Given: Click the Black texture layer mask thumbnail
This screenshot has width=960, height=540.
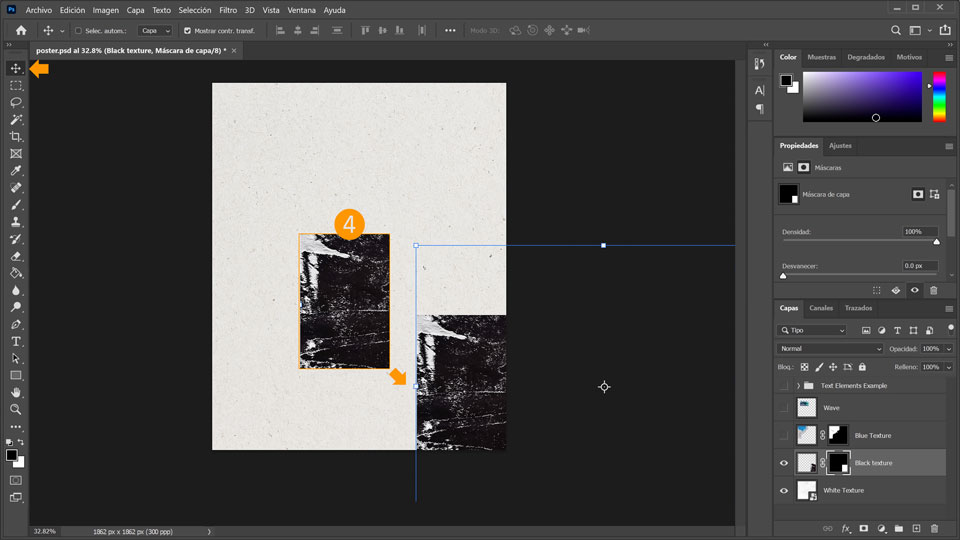Looking at the screenshot, I should click(x=838, y=463).
